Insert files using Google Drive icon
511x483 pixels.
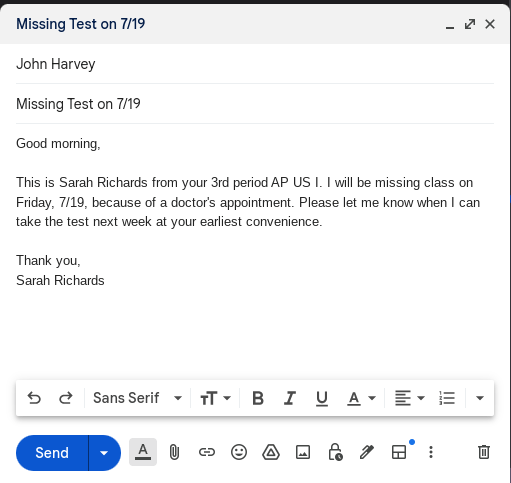tap(271, 452)
